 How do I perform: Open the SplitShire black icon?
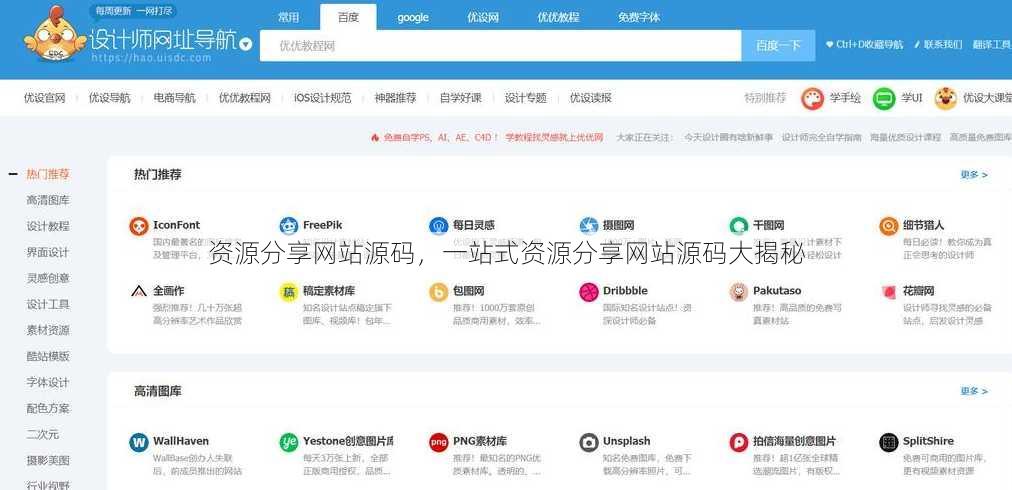point(889,442)
